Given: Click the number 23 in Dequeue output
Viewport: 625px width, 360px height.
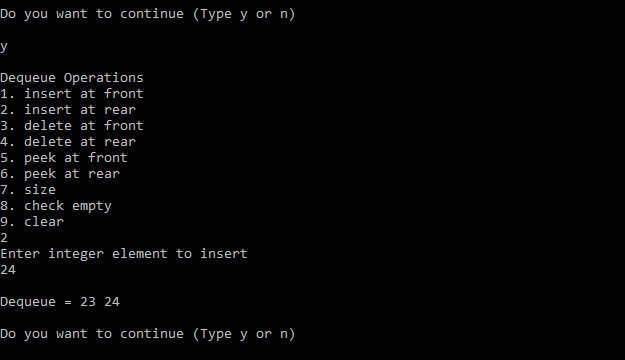Looking at the screenshot, I should pos(88,302).
